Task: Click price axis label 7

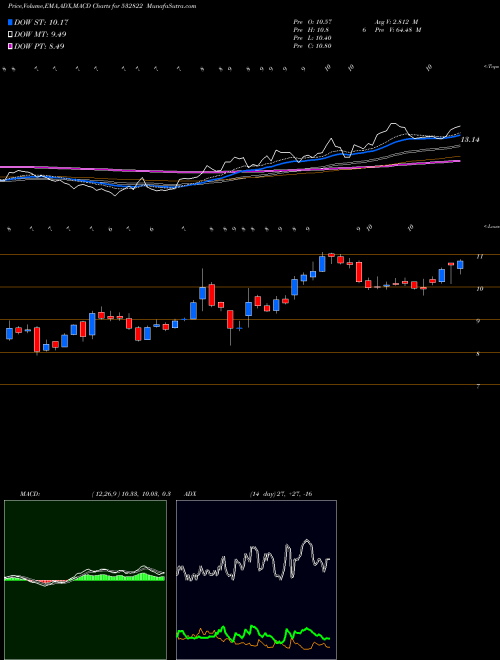Action: tap(479, 386)
